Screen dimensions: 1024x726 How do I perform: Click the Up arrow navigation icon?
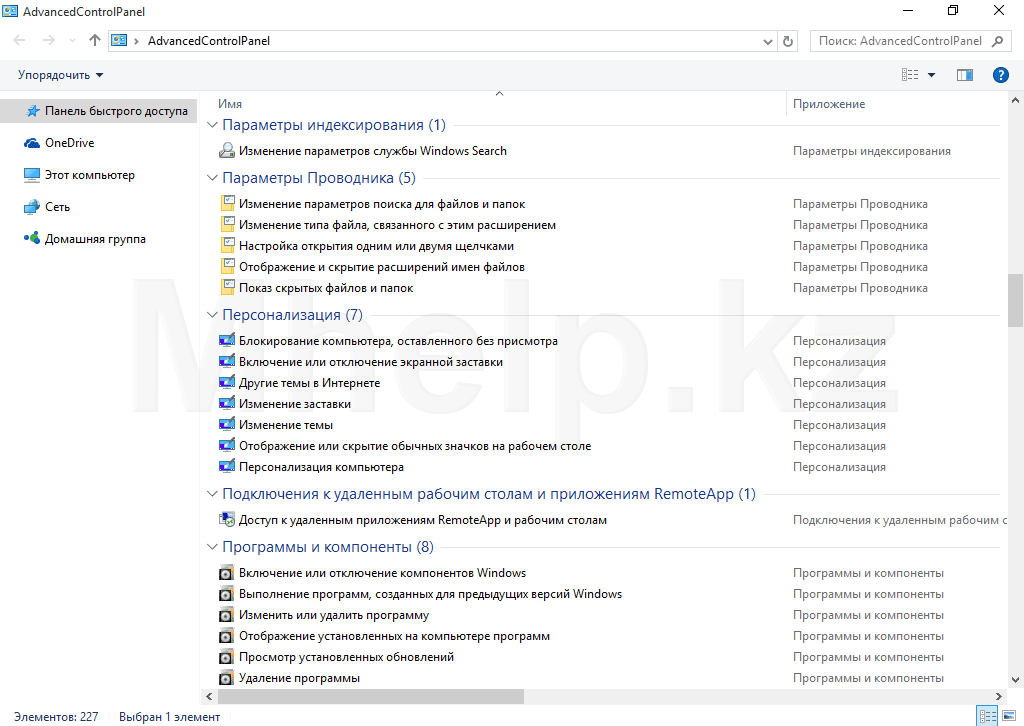[95, 41]
